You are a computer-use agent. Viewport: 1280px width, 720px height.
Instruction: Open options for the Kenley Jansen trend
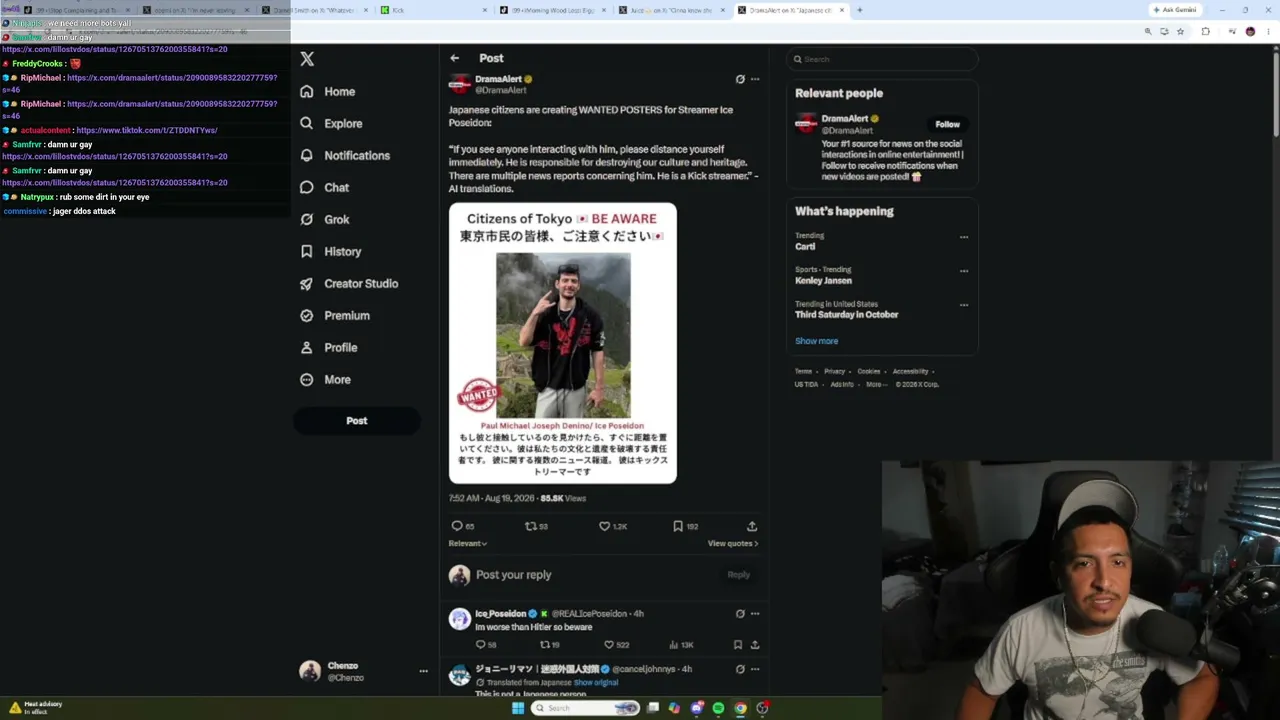(964, 271)
